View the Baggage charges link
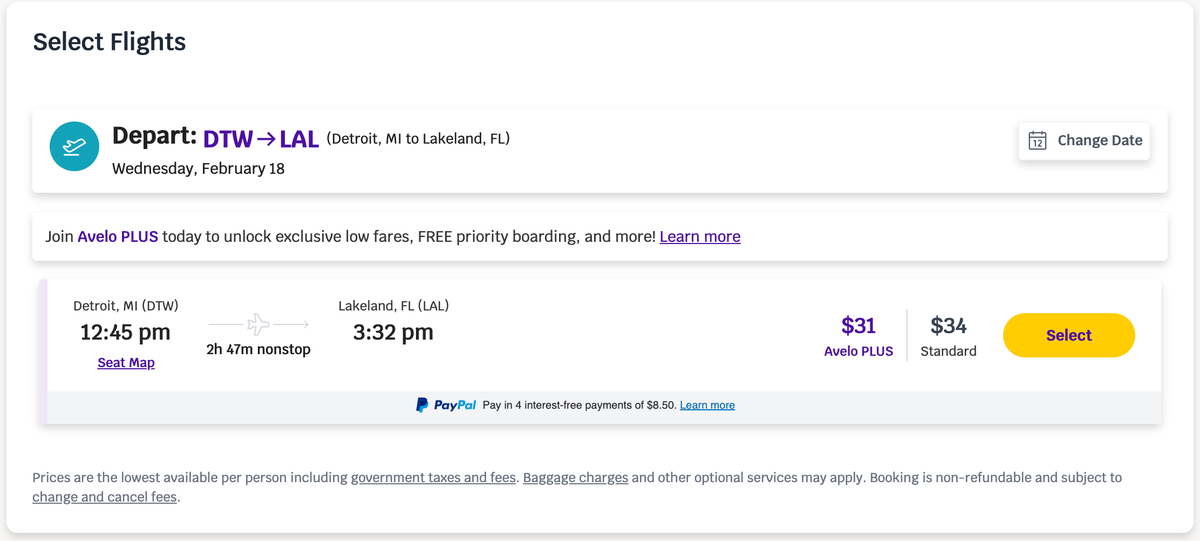The width and height of the screenshot is (1200, 541). pos(575,478)
